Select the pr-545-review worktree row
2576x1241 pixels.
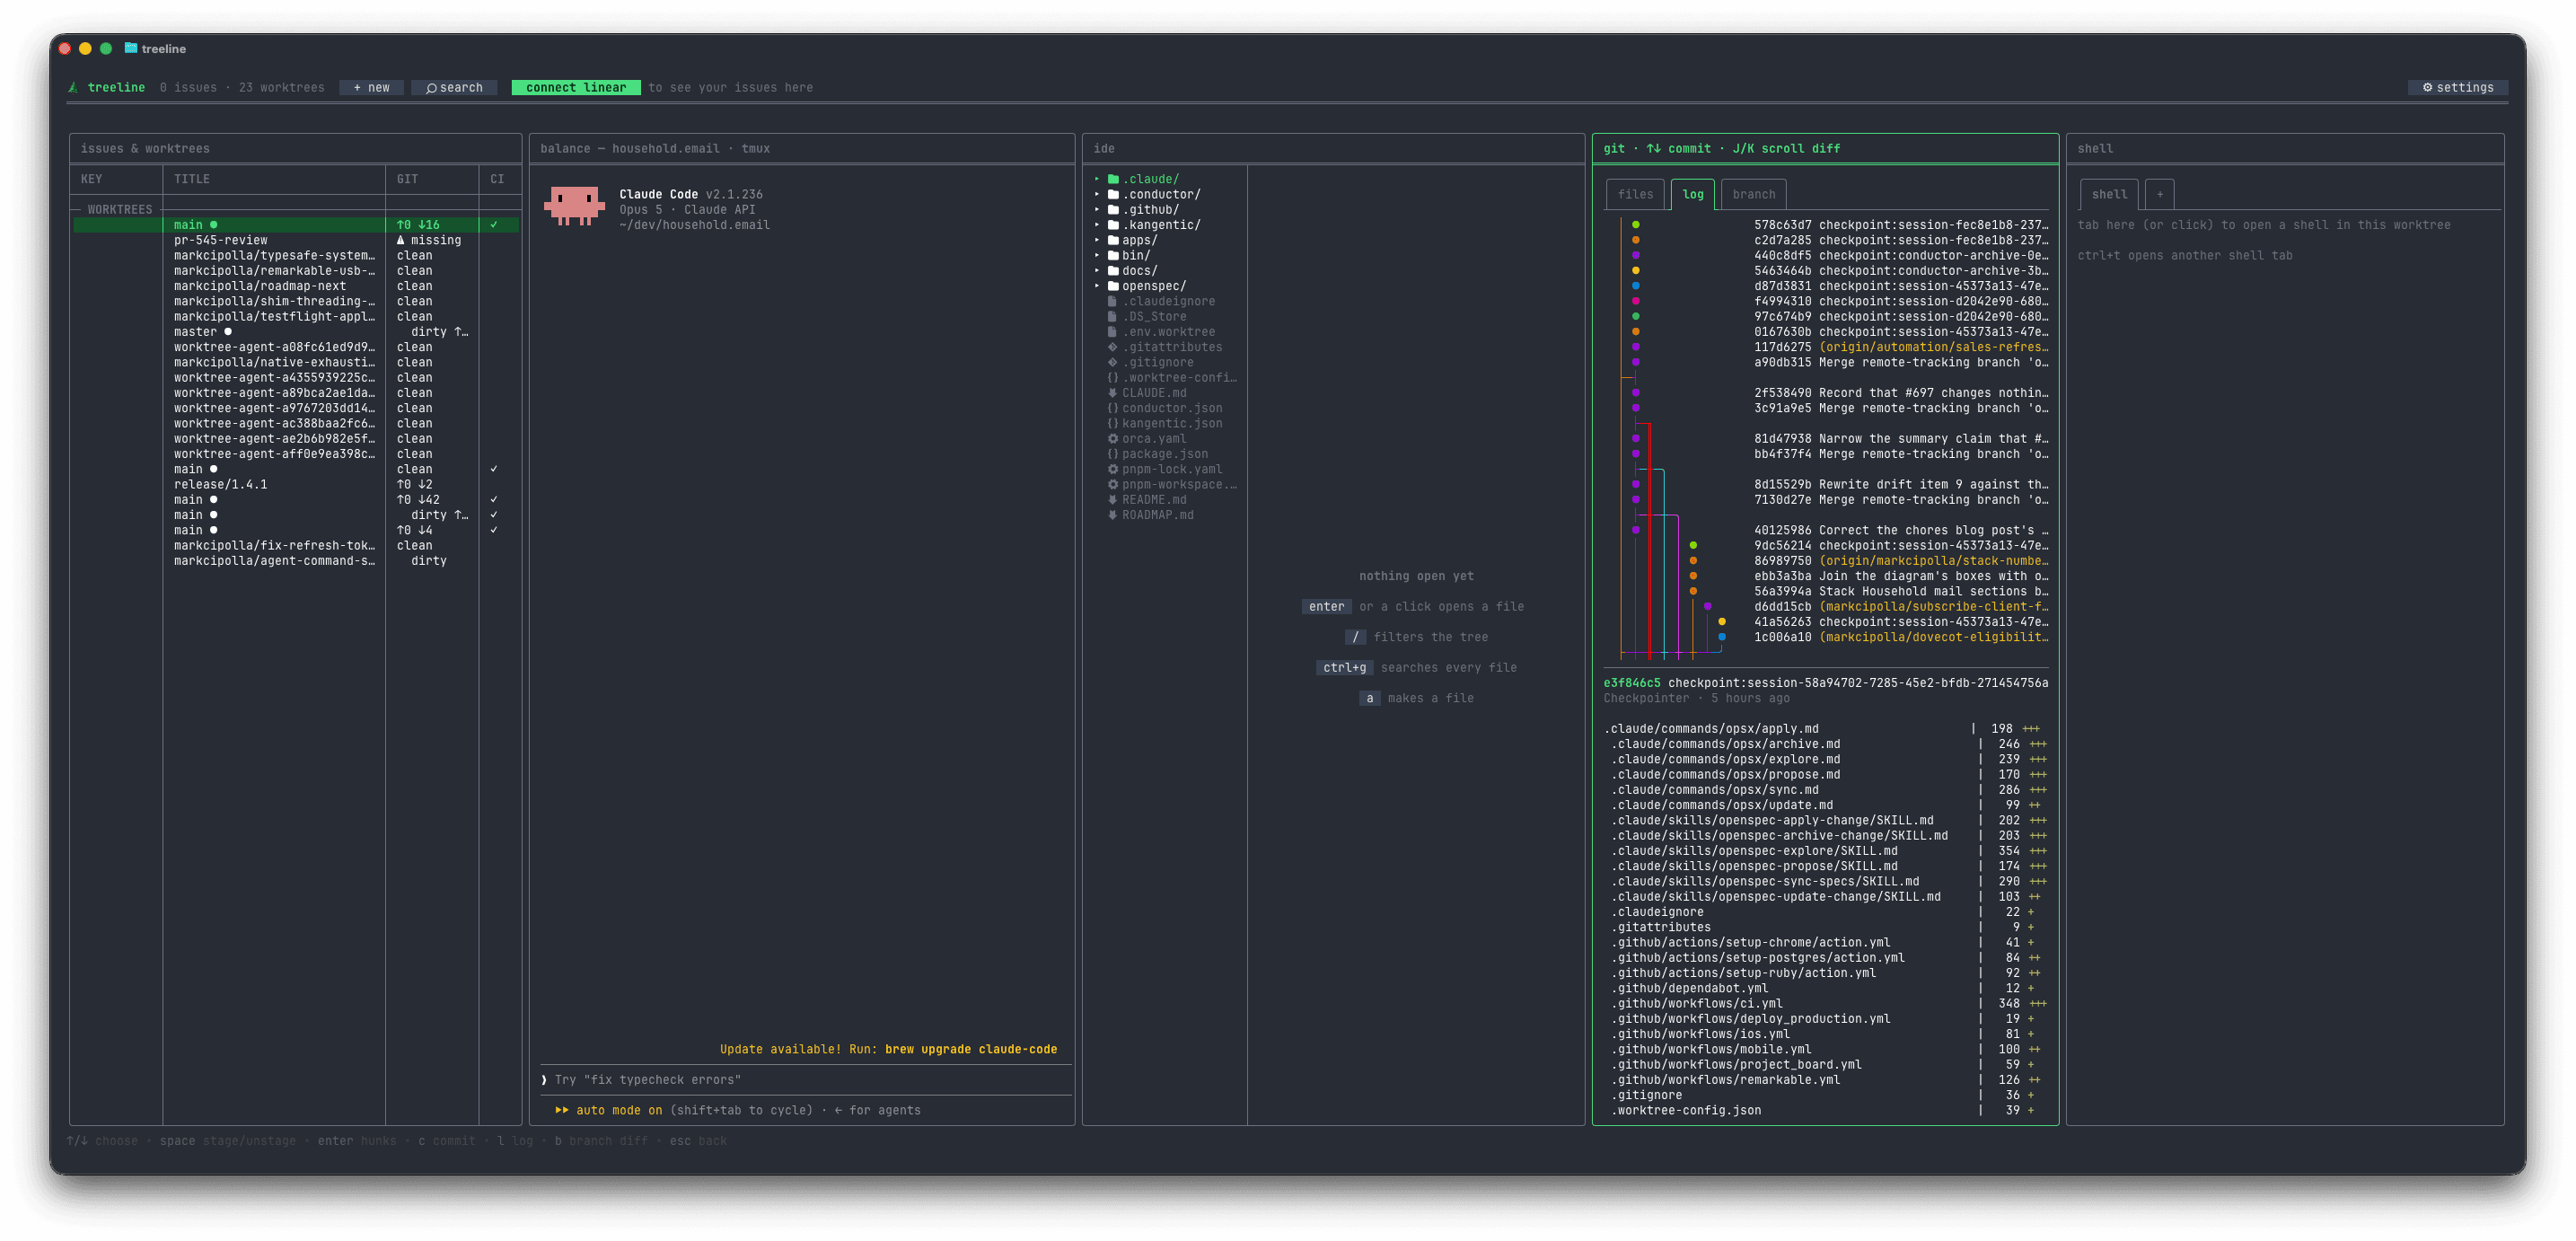click(296, 240)
